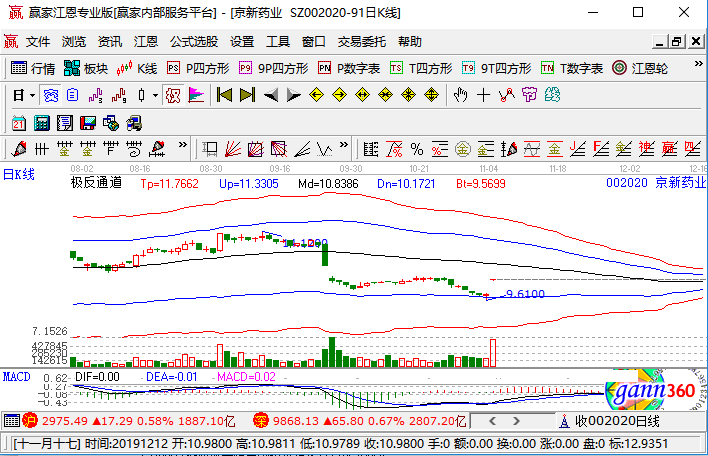Switch to the K线 chart view
The image size is (708, 456).
[x=137, y=69]
